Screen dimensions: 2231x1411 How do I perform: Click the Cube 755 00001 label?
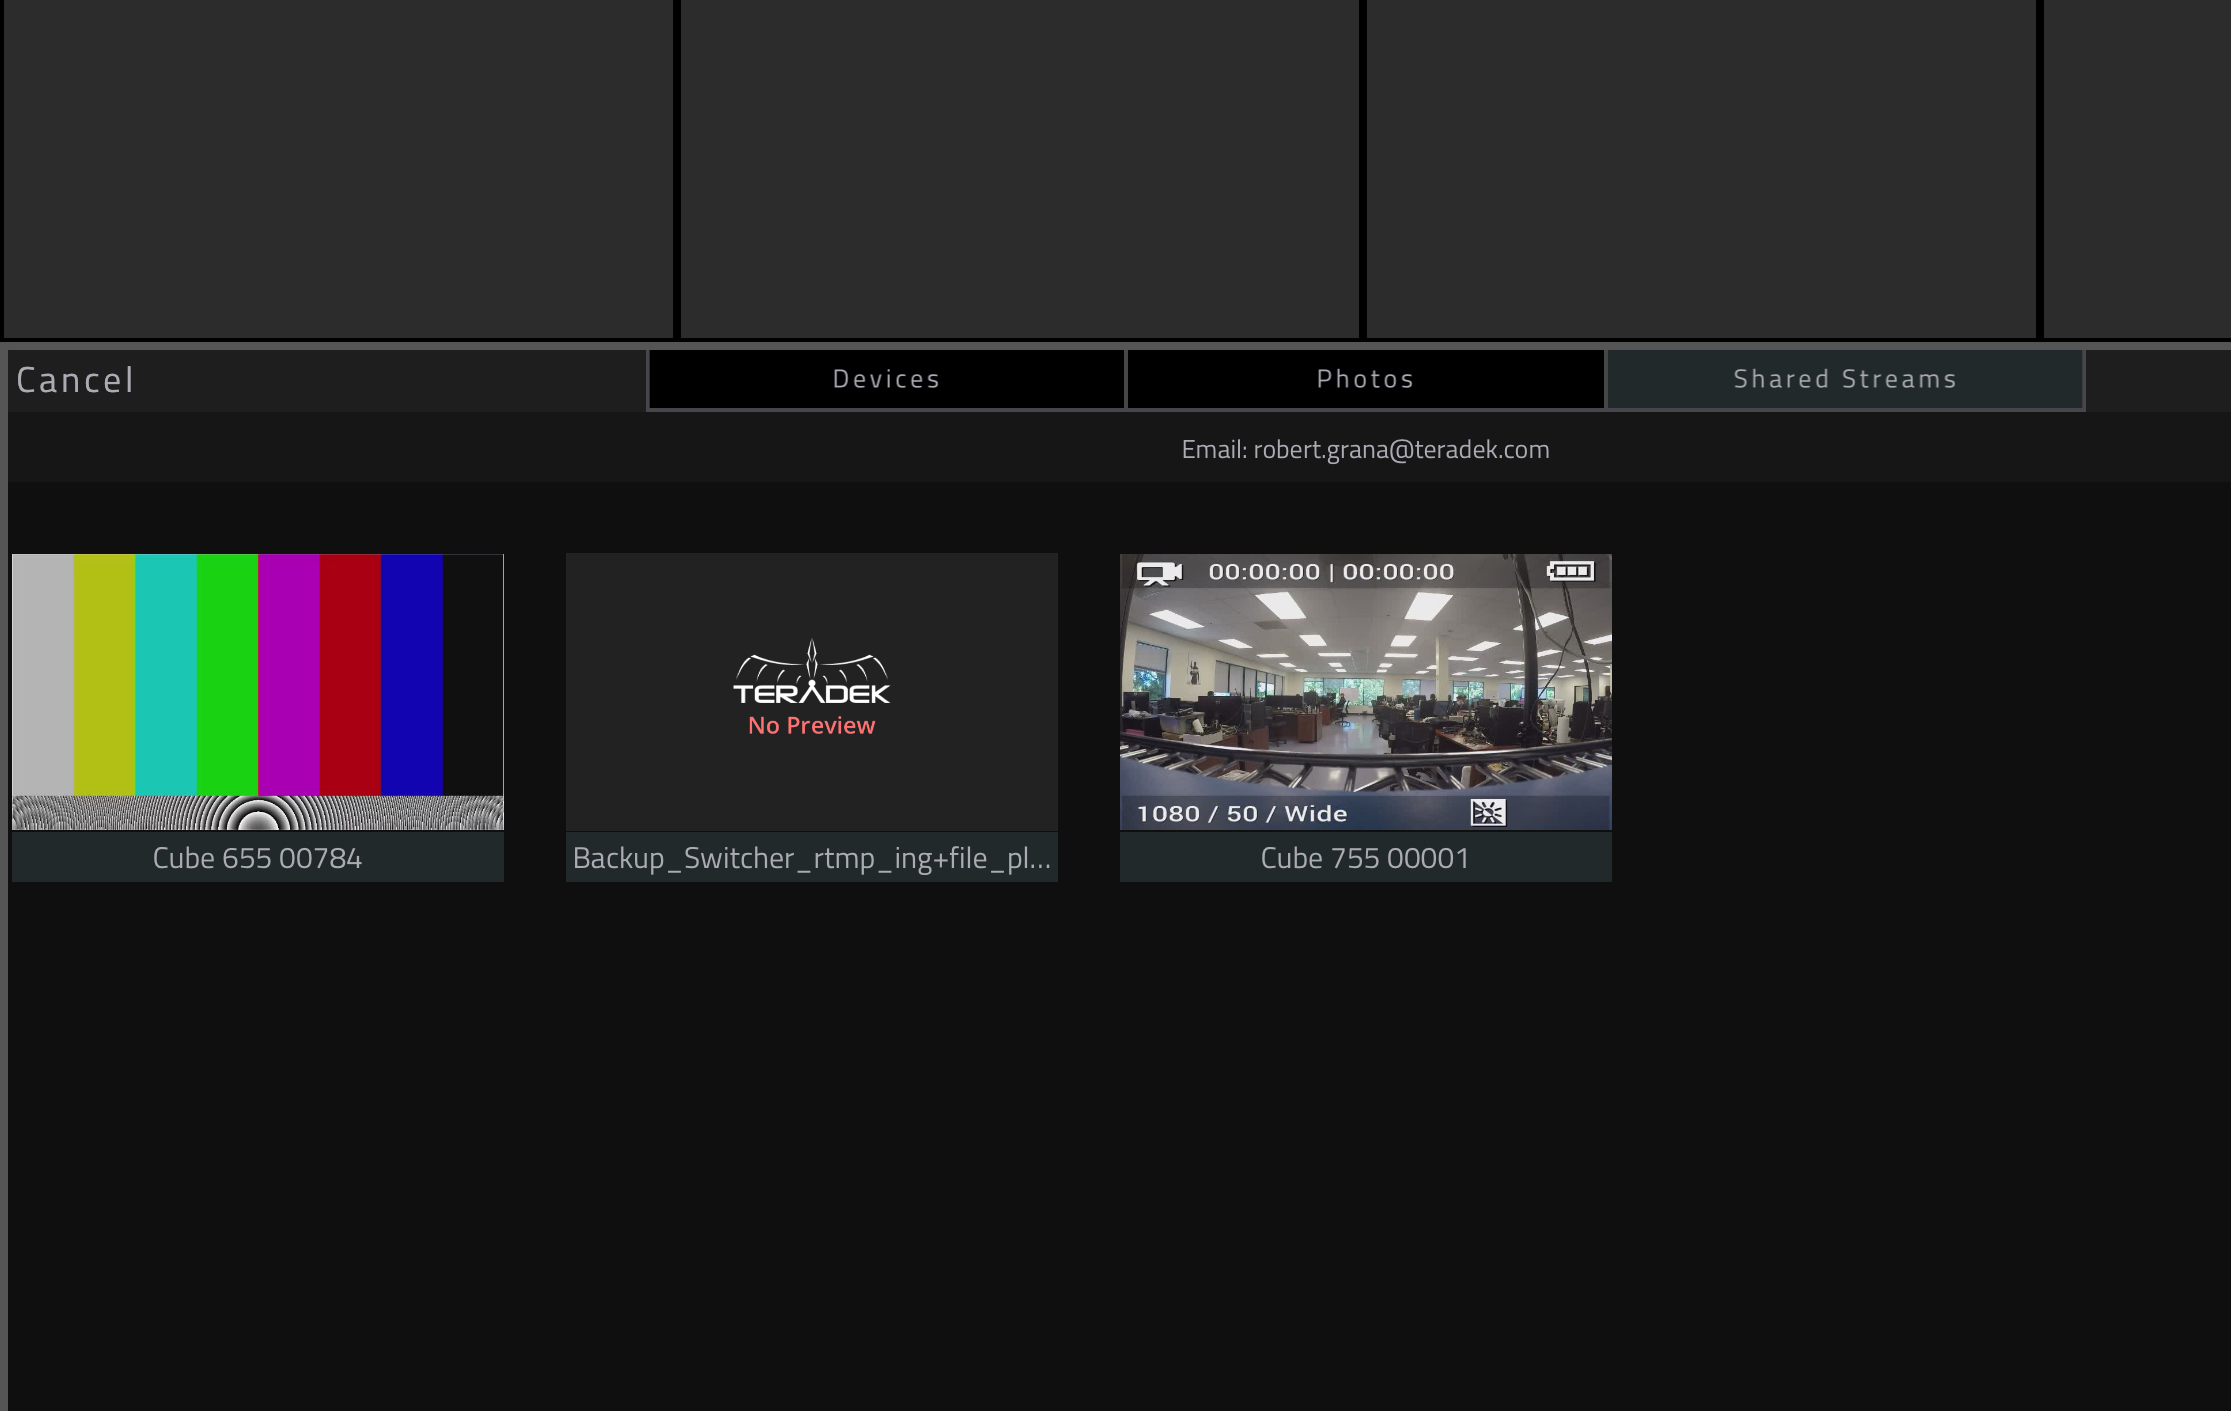1366,858
